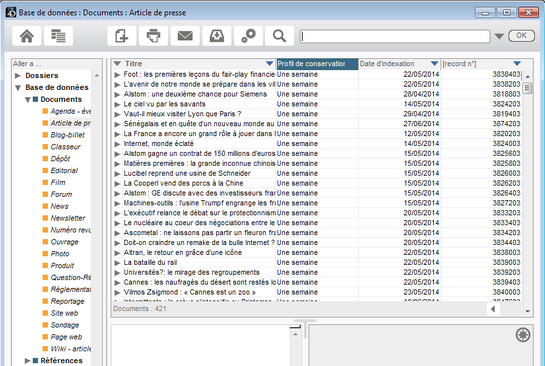Select Article de presse in the tree
Image resolution: width=545 pixels, height=366 pixels.
click(71, 123)
